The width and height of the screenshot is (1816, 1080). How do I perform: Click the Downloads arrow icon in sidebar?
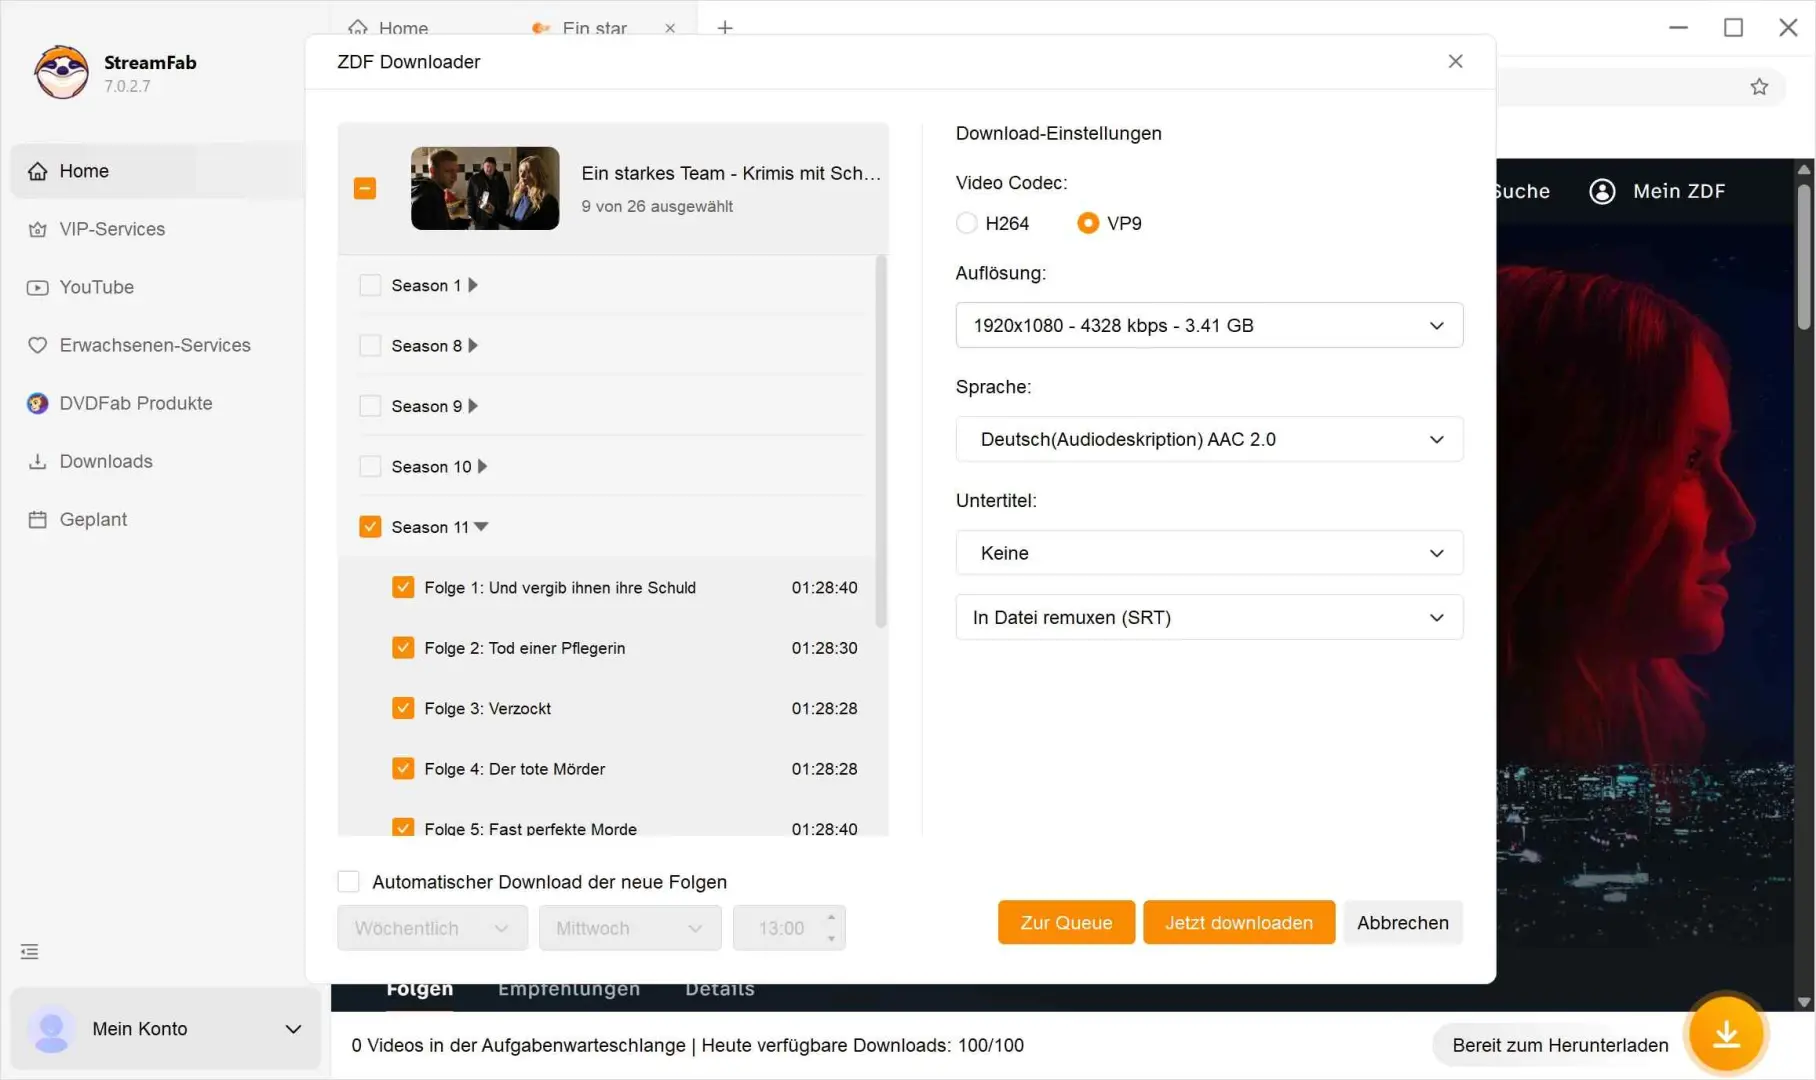[37, 461]
